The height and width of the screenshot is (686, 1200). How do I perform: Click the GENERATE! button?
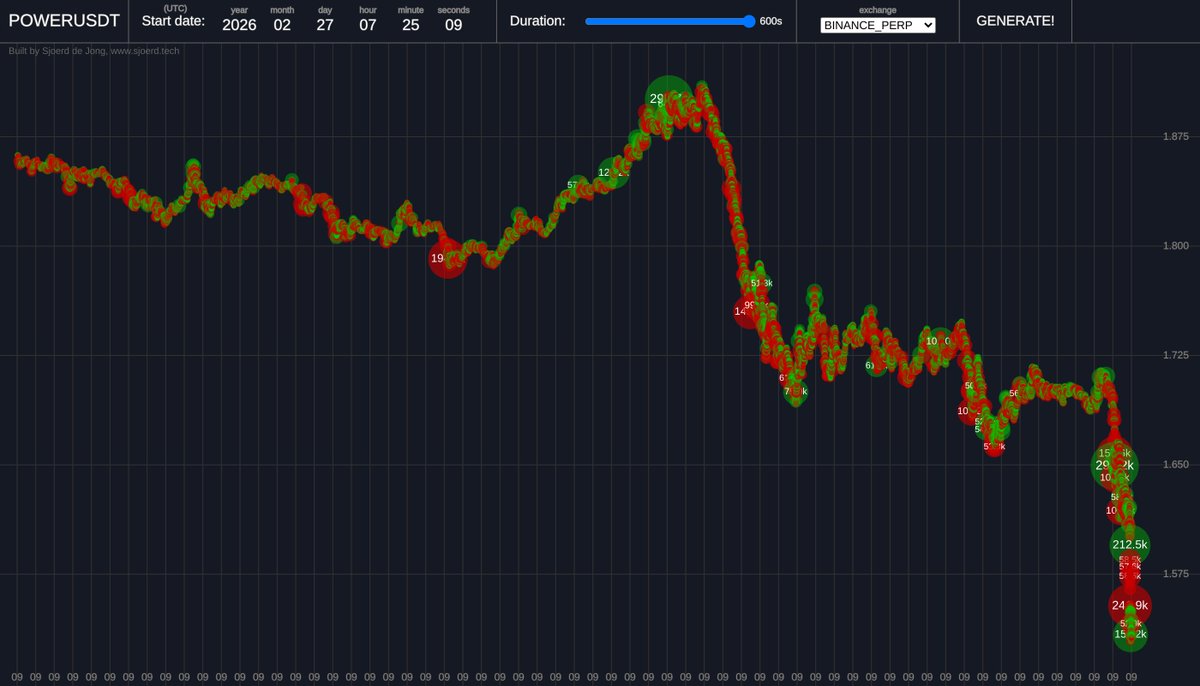pos(1015,20)
